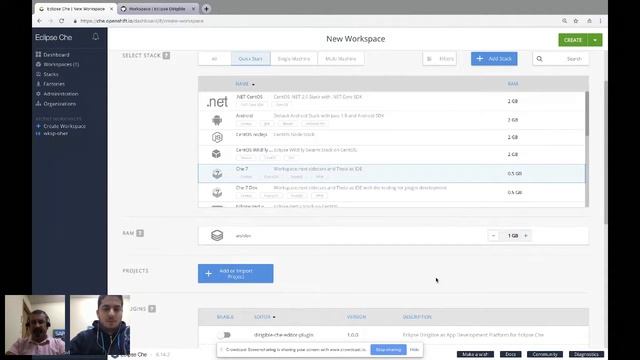Open Organizations in the sidebar
640x360 pixels.
point(59,104)
